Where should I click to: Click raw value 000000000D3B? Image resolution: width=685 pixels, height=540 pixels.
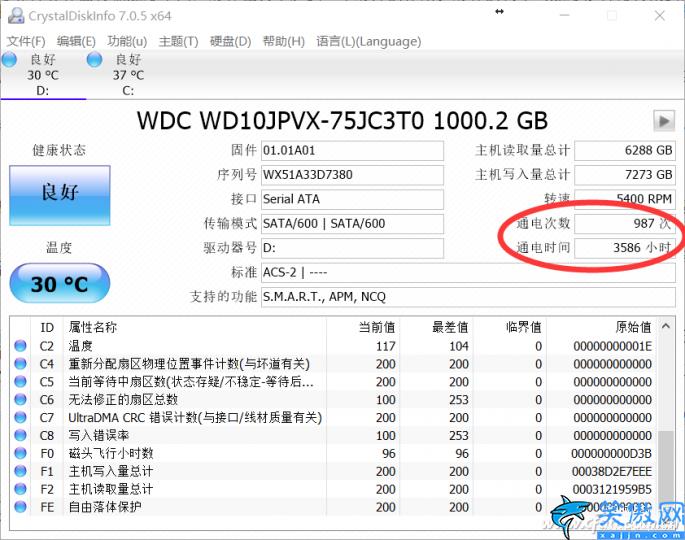pos(612,454)
